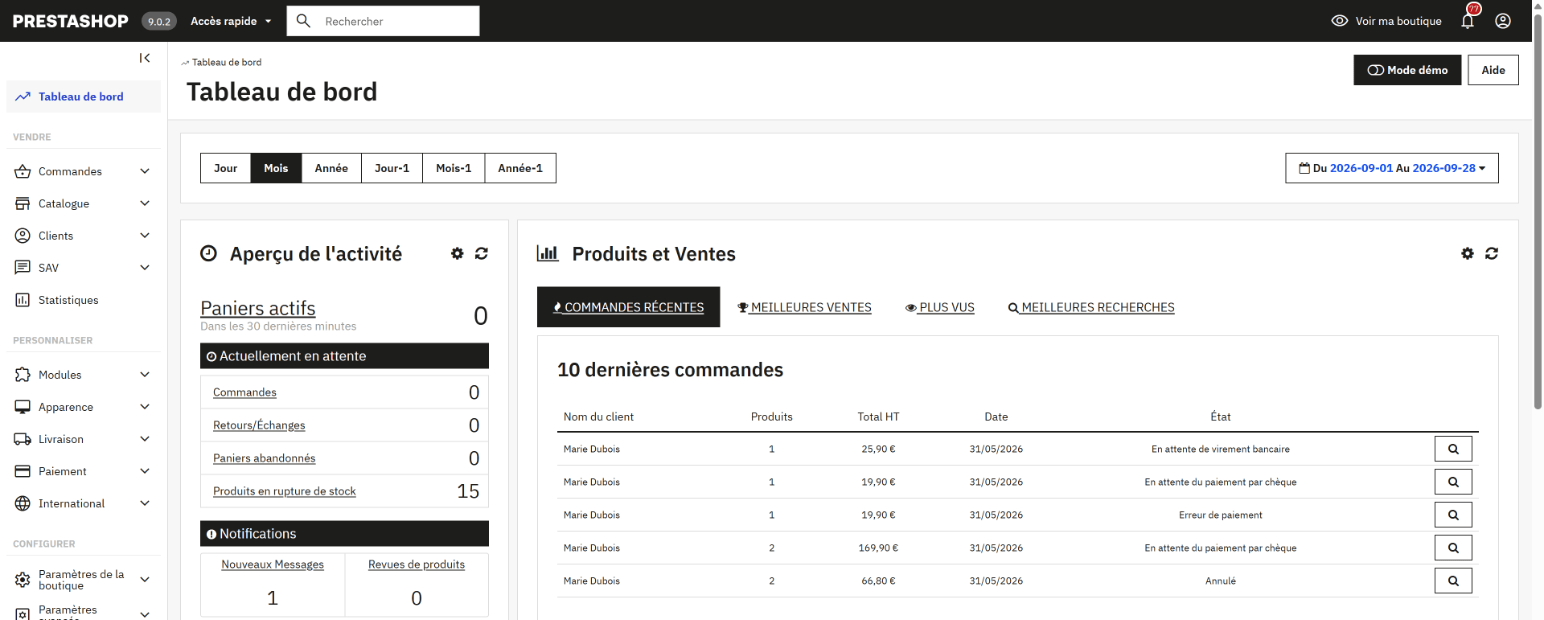This screenshot has height=620, width=1544.
Task: Switch to the Commandes récentes tab
Action: (x=628, y=307)
